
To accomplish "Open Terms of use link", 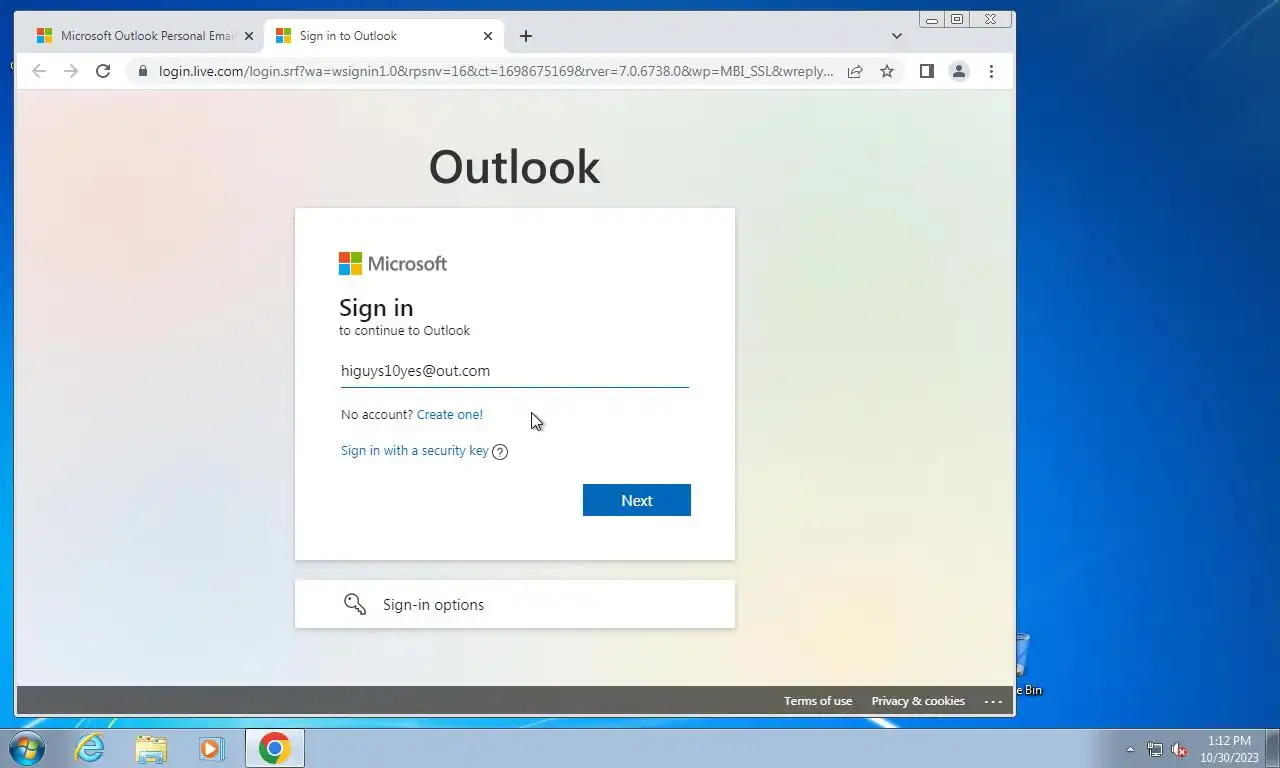I will (818, 701).
